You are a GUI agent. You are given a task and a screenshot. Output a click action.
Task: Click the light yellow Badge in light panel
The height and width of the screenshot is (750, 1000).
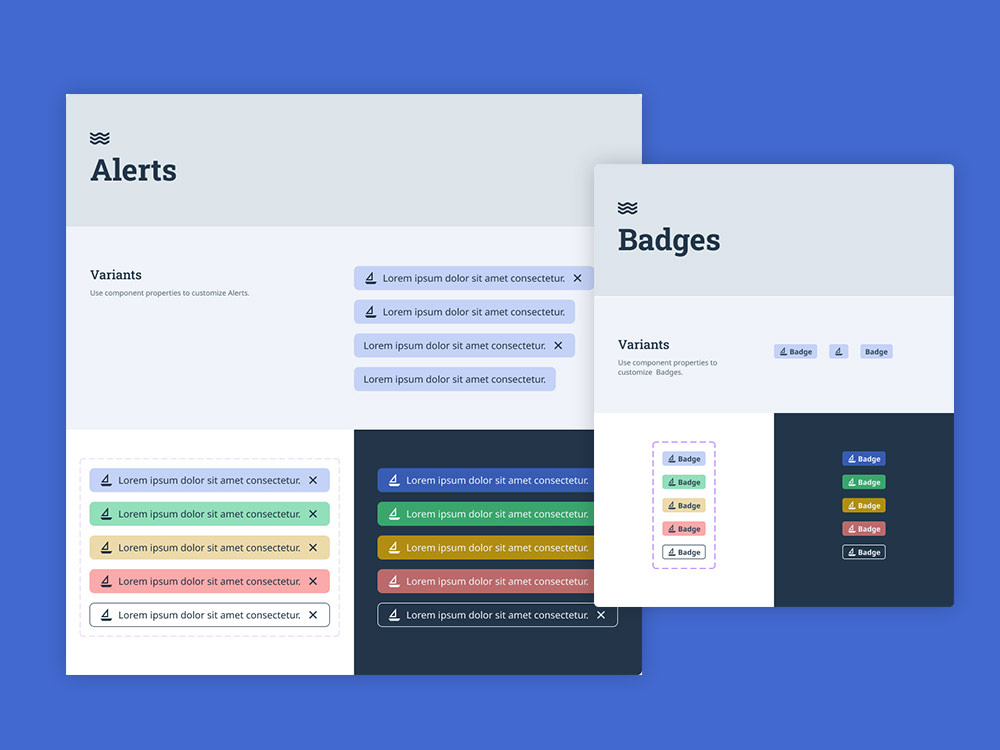coord(684,506)
